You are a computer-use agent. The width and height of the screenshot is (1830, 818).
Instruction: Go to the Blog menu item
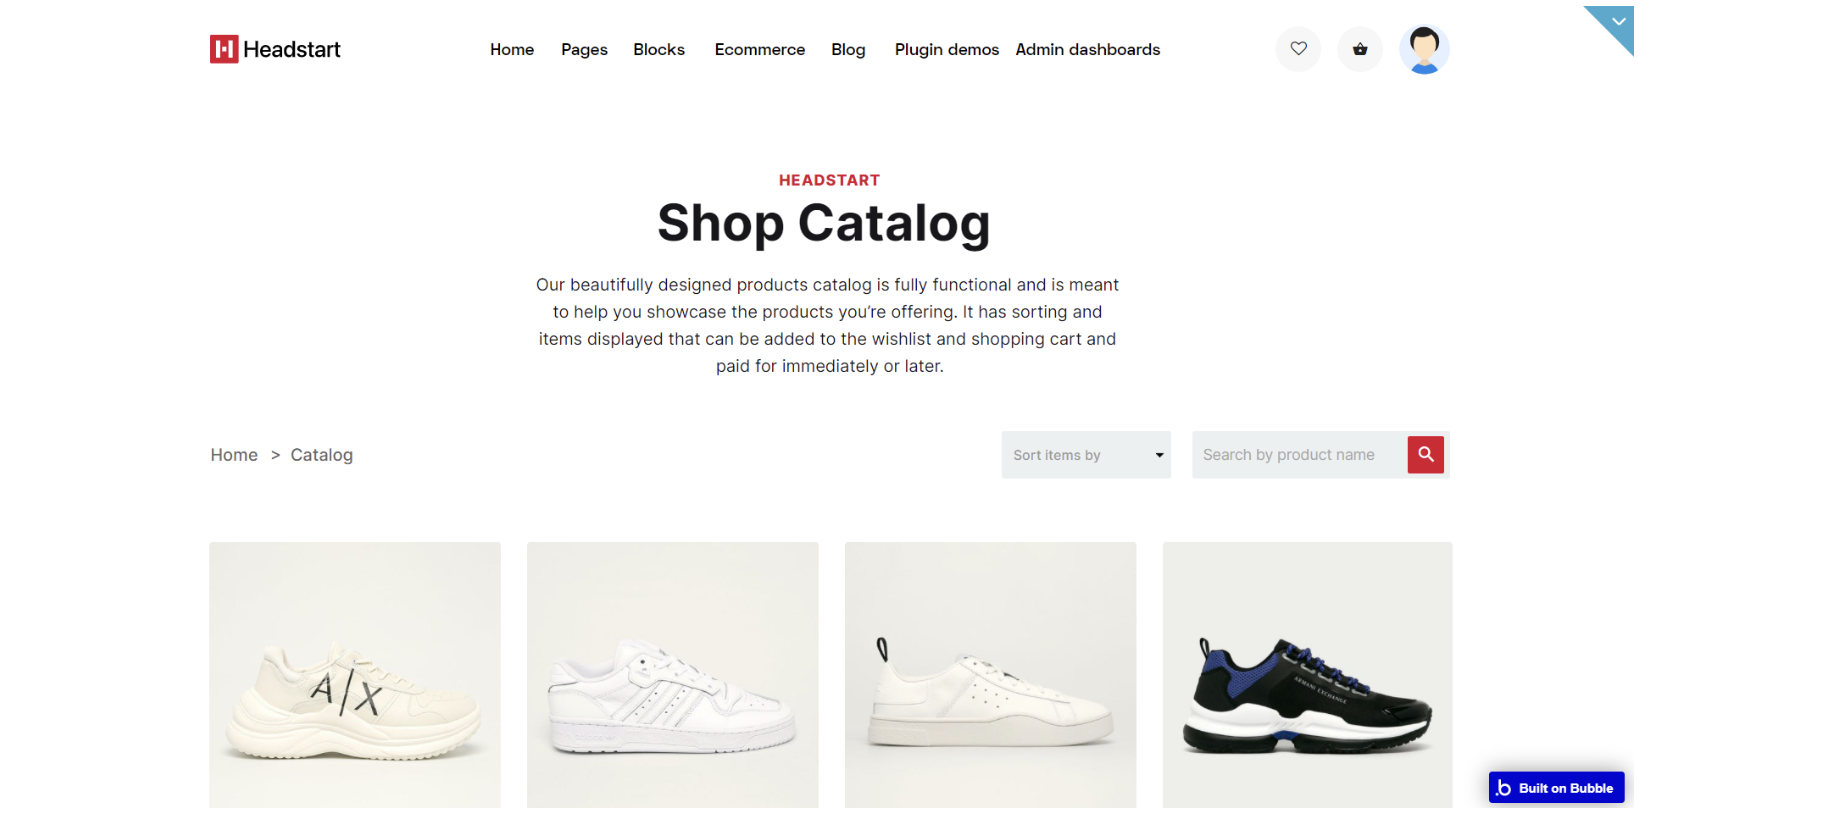tap(848, 50)
